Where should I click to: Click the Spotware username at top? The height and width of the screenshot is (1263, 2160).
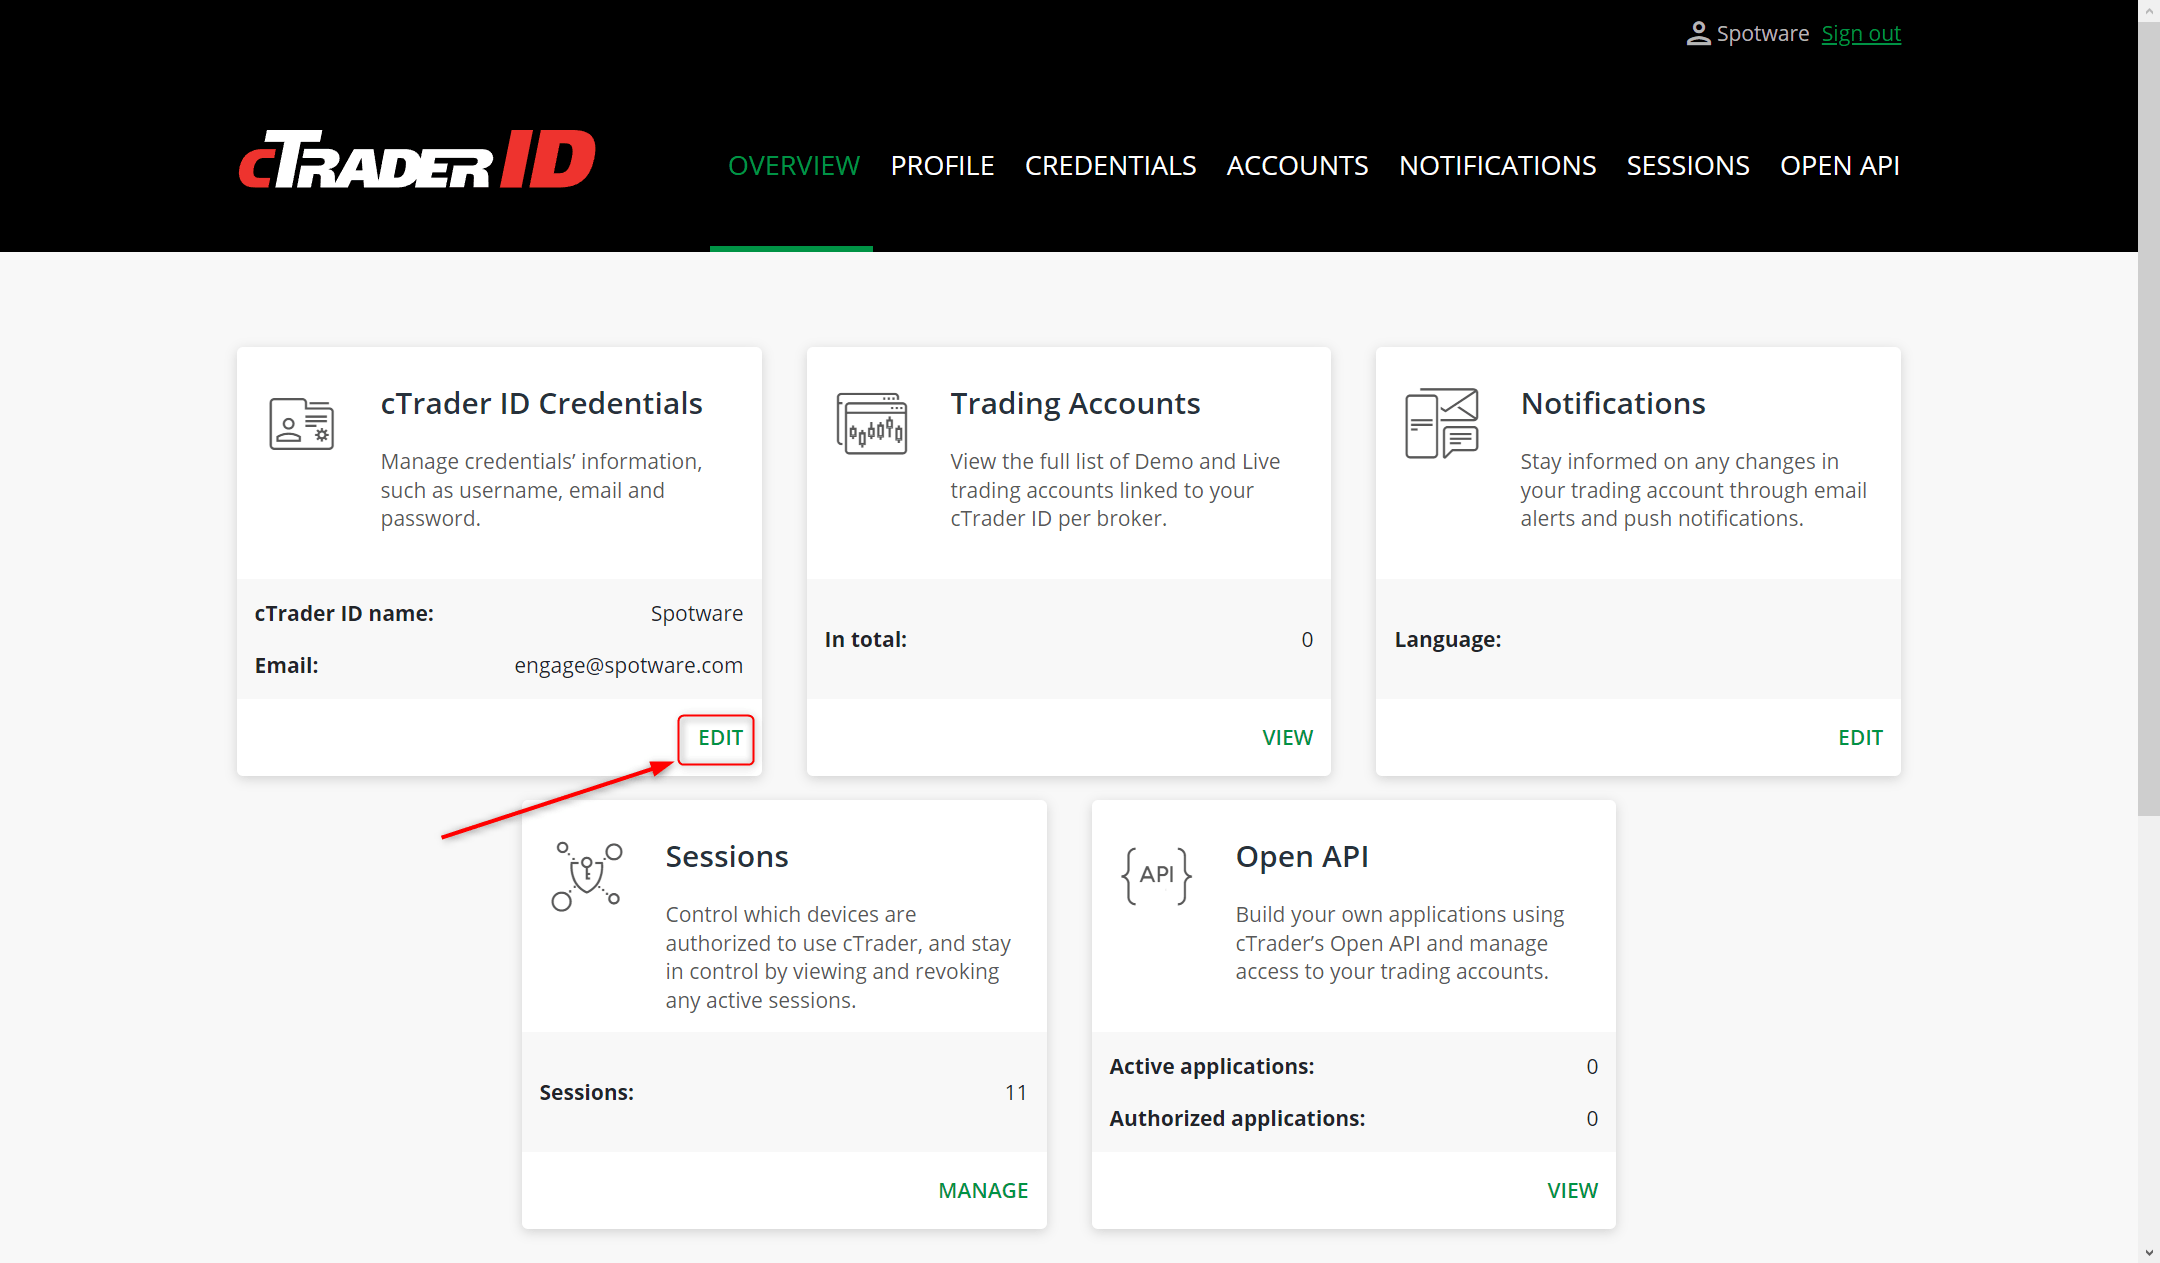click(x=1763, y=34)
